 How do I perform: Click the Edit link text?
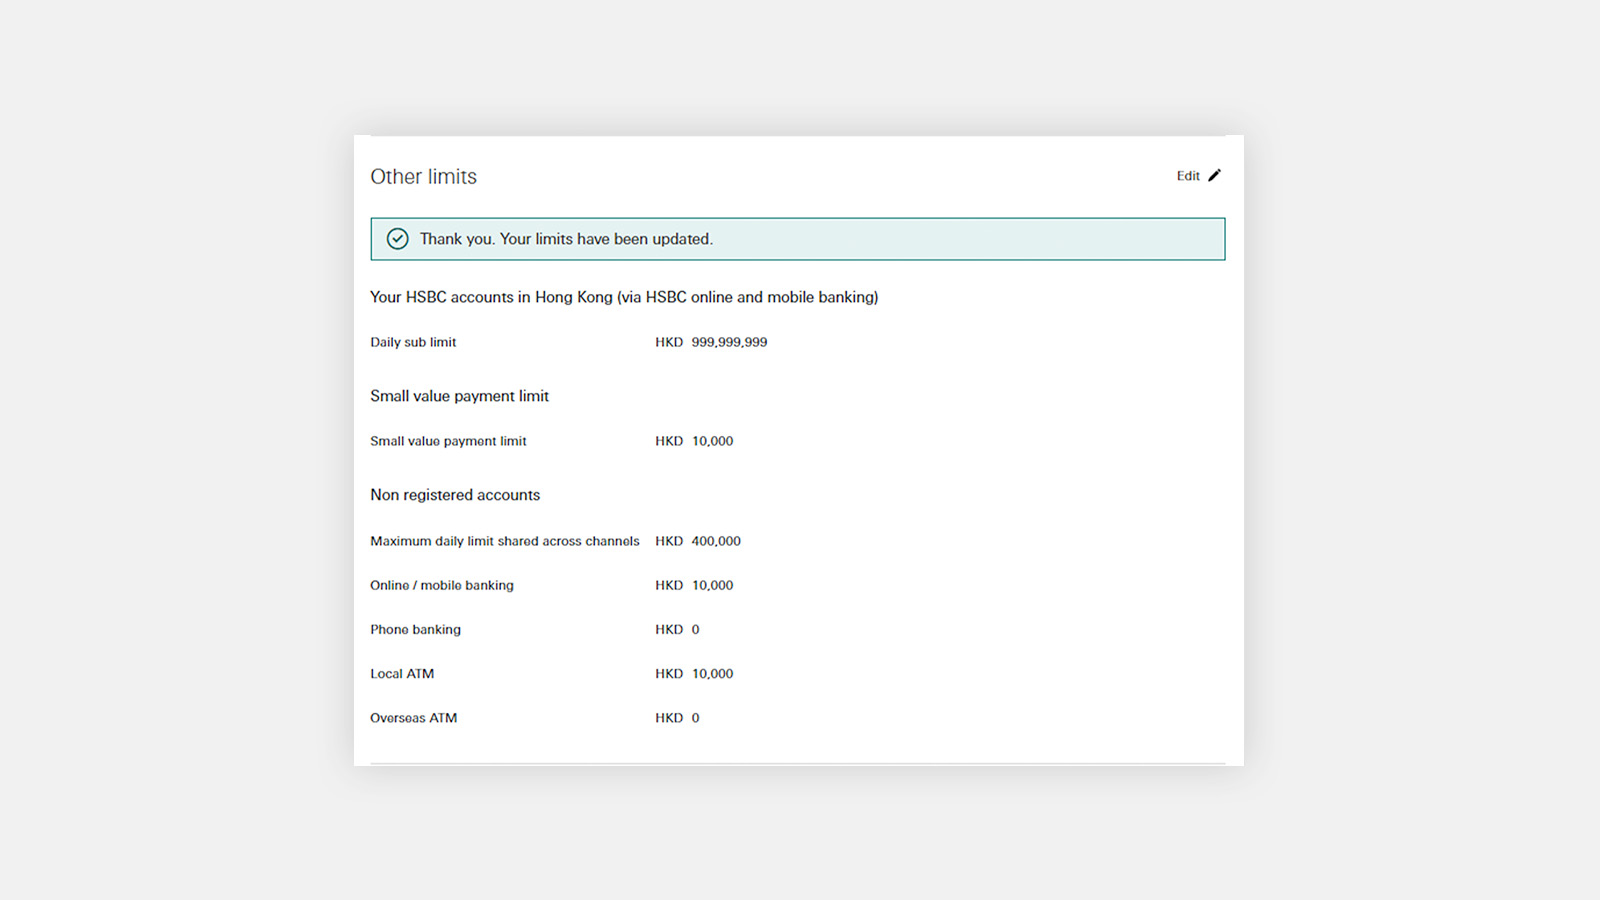(1188, 176)
